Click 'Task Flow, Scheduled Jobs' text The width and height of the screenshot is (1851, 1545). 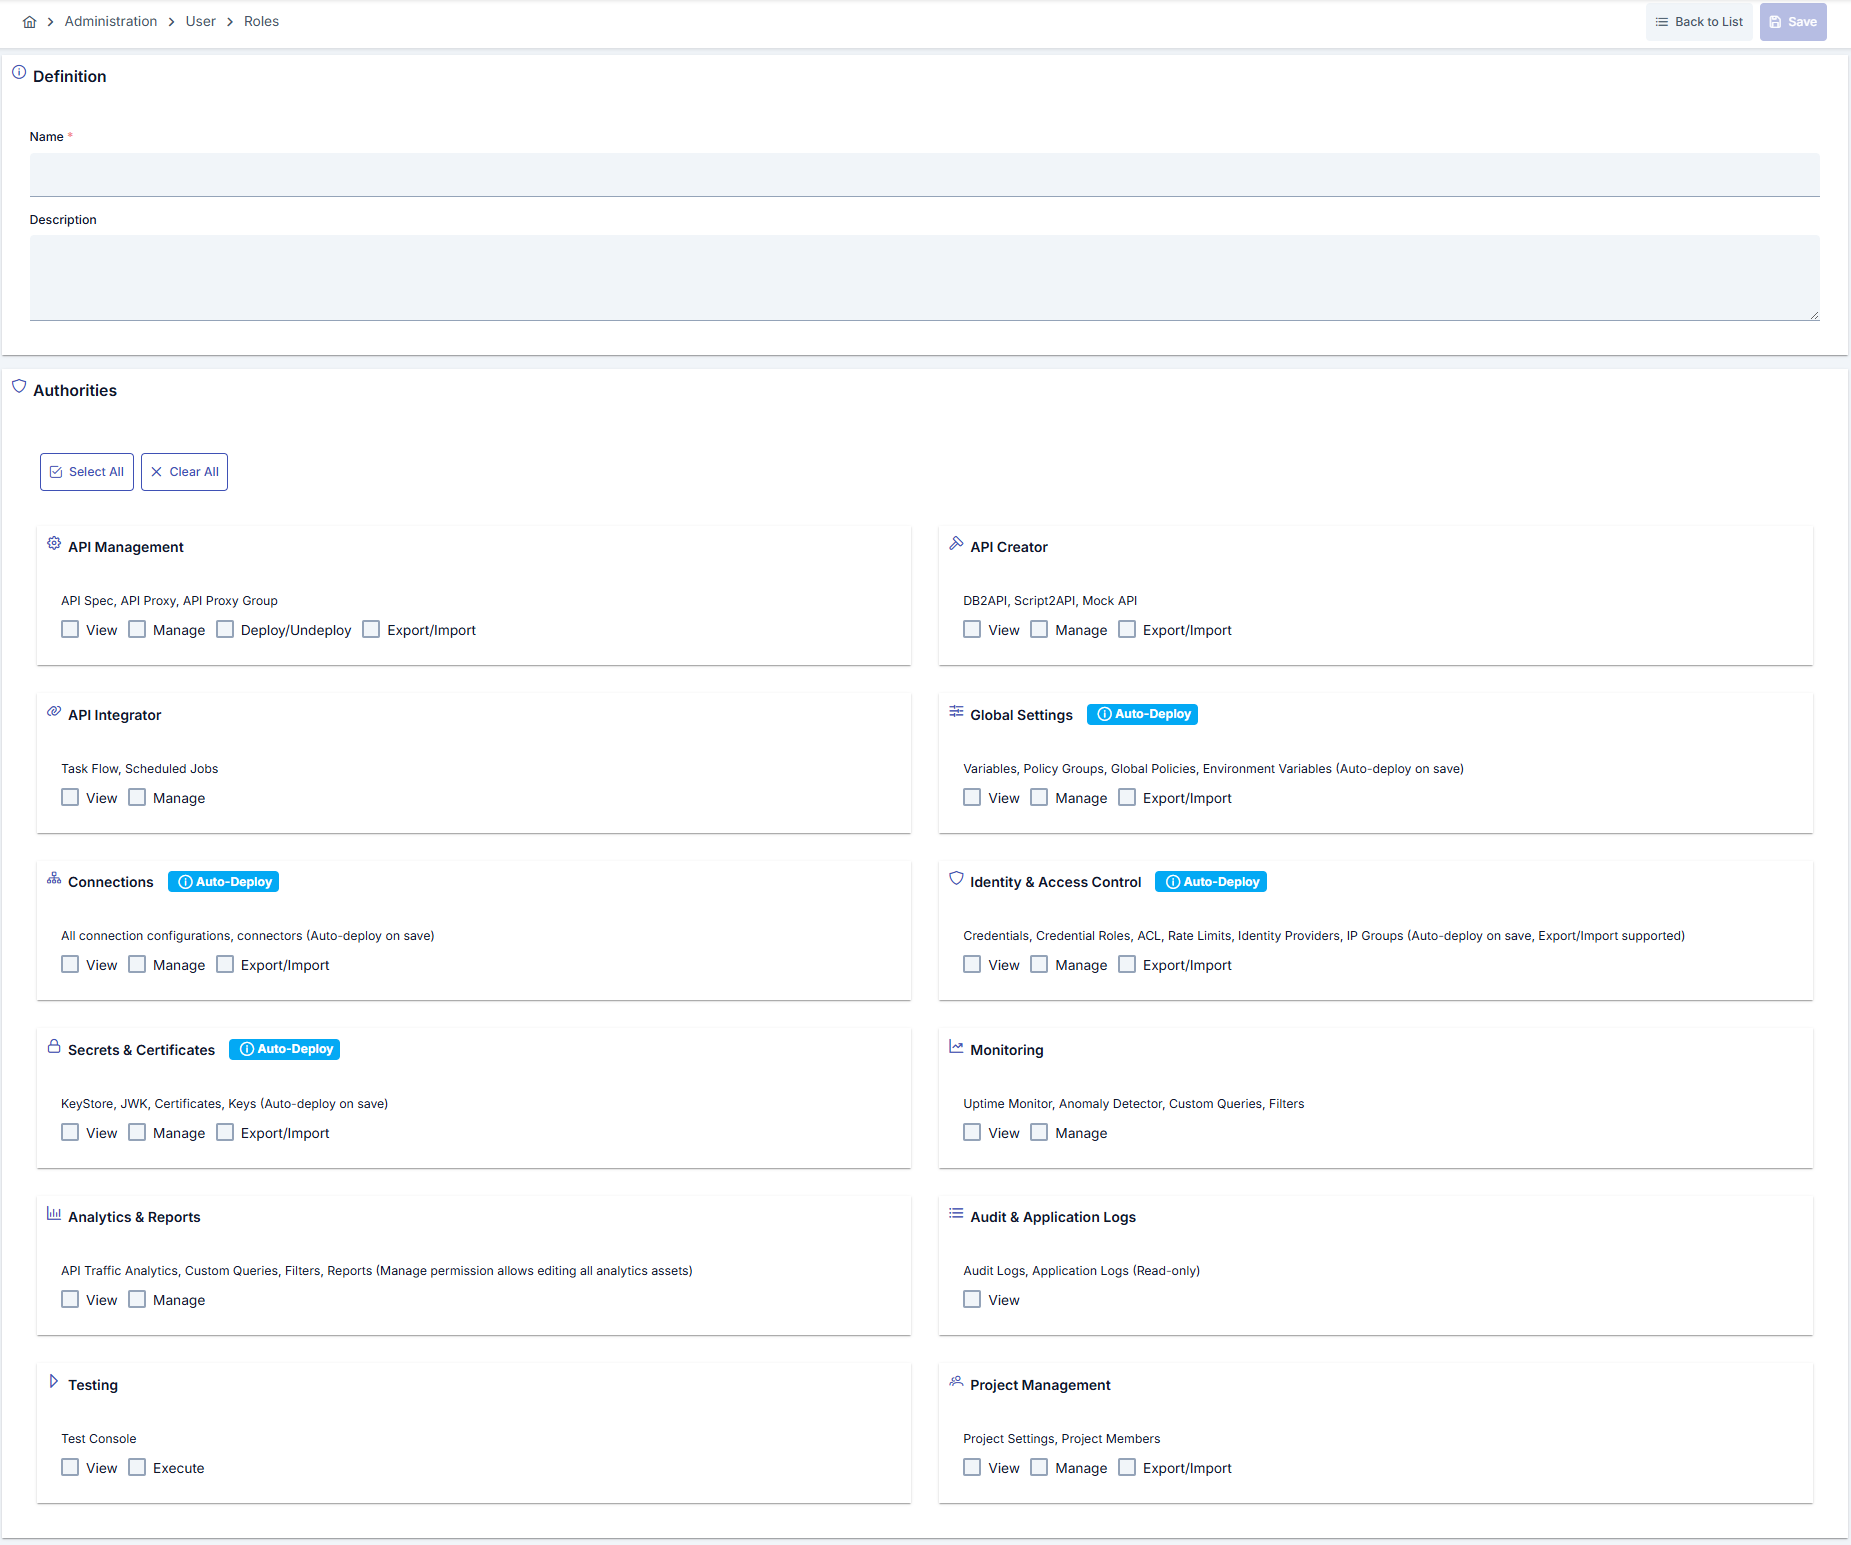click(x=139, y=769)
